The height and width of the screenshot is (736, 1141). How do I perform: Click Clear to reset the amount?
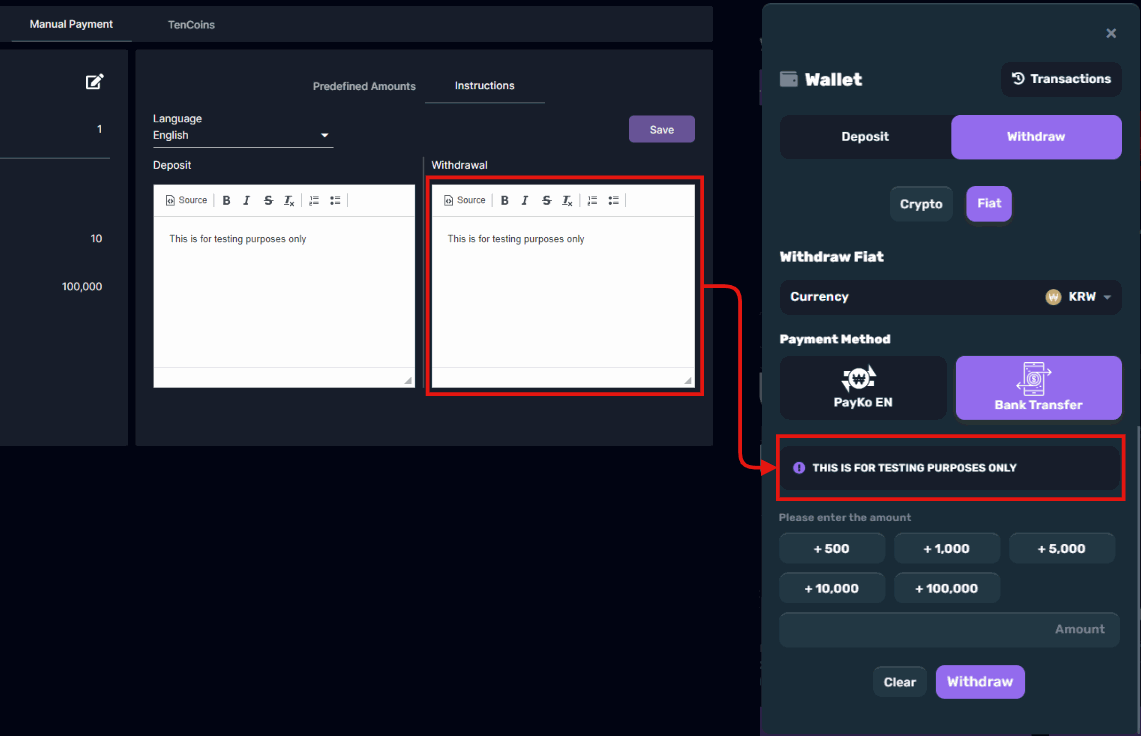click(x=900, y=682)
